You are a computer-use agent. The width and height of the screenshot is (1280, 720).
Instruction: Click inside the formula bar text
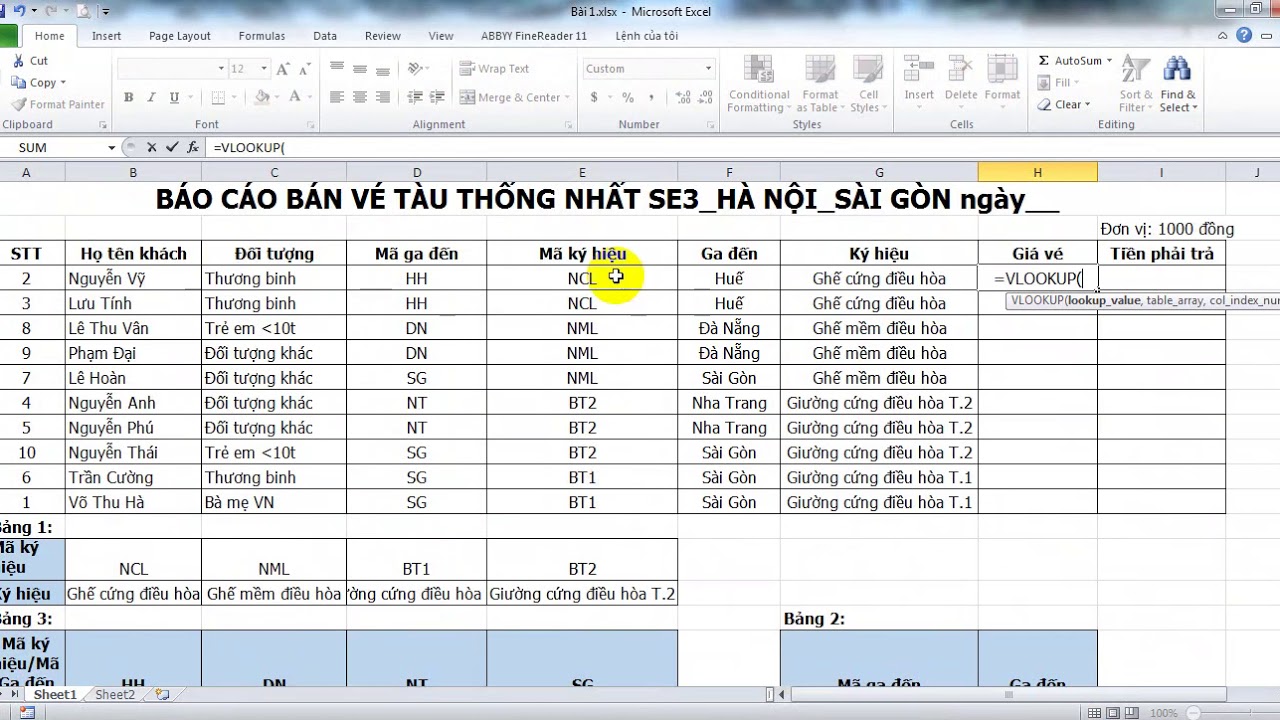pyautogui.click(x=249, y=147)
